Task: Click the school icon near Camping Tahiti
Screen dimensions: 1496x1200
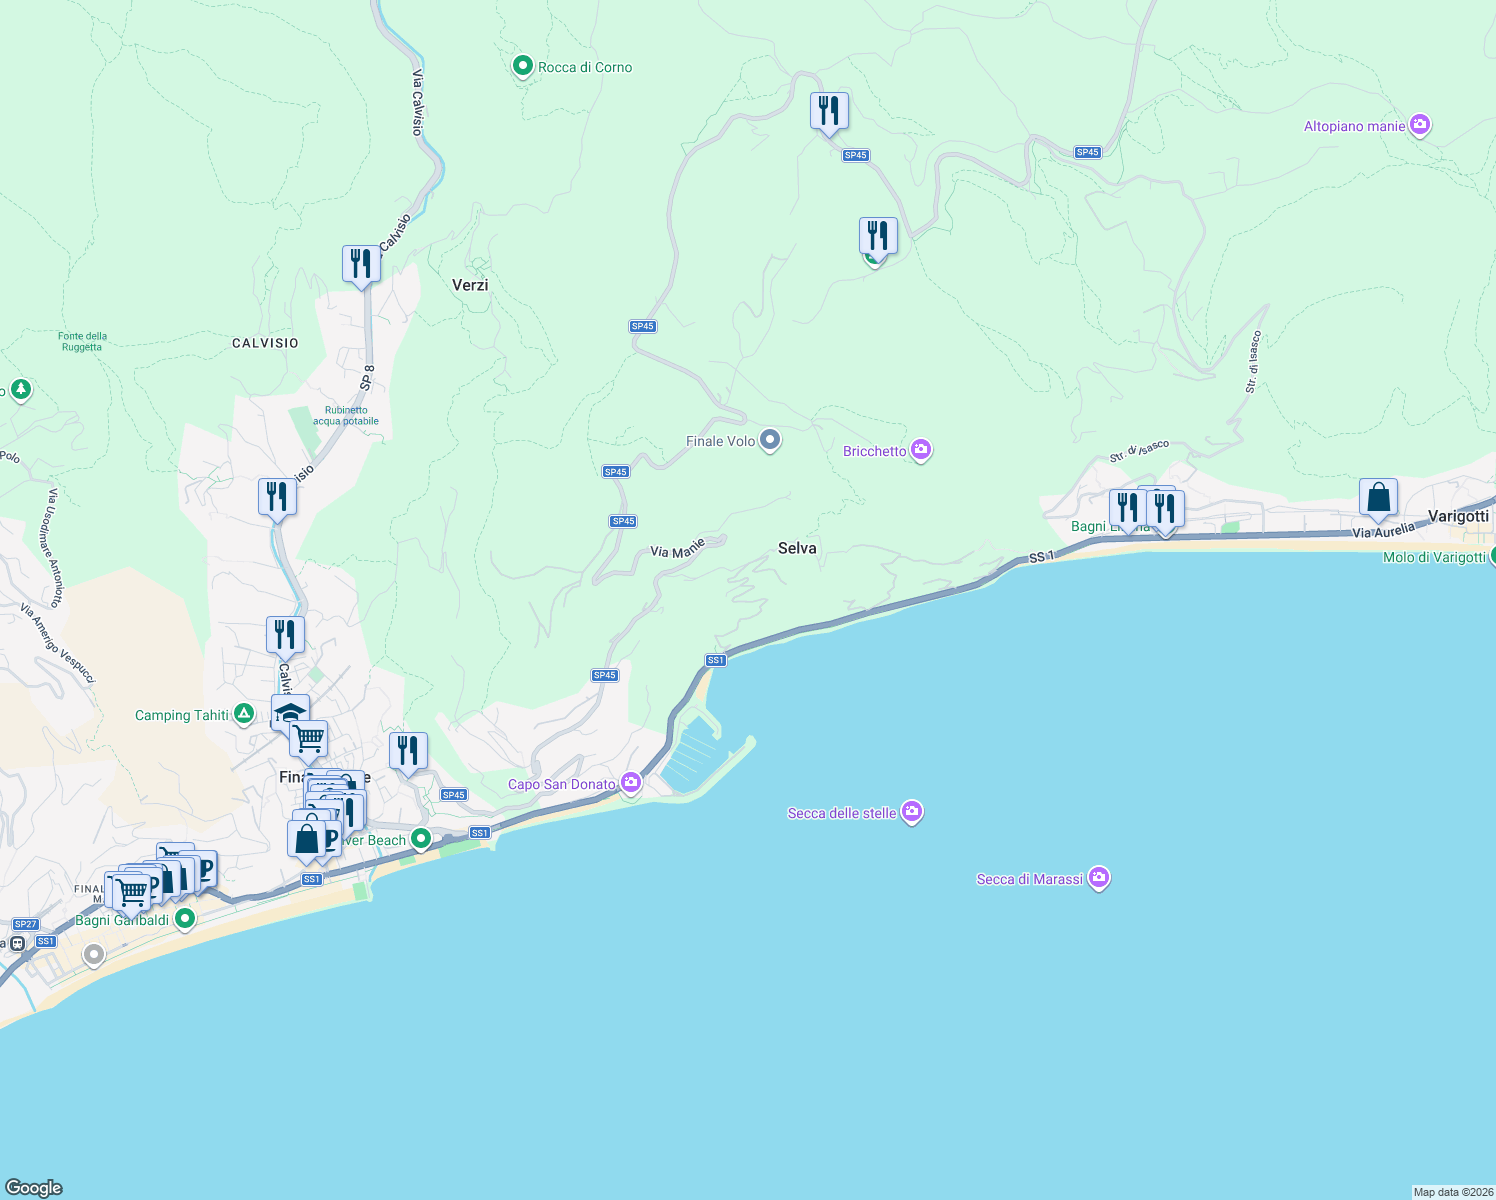Action: (289, 712)
